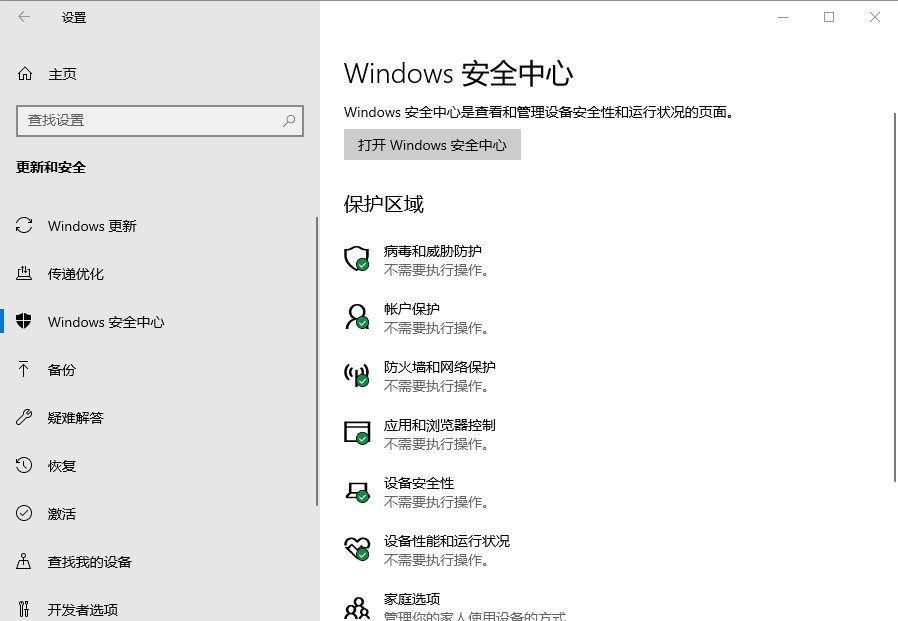Click the 应用和浏览器控制 window icon
The image size is (898, 621).
357,433
